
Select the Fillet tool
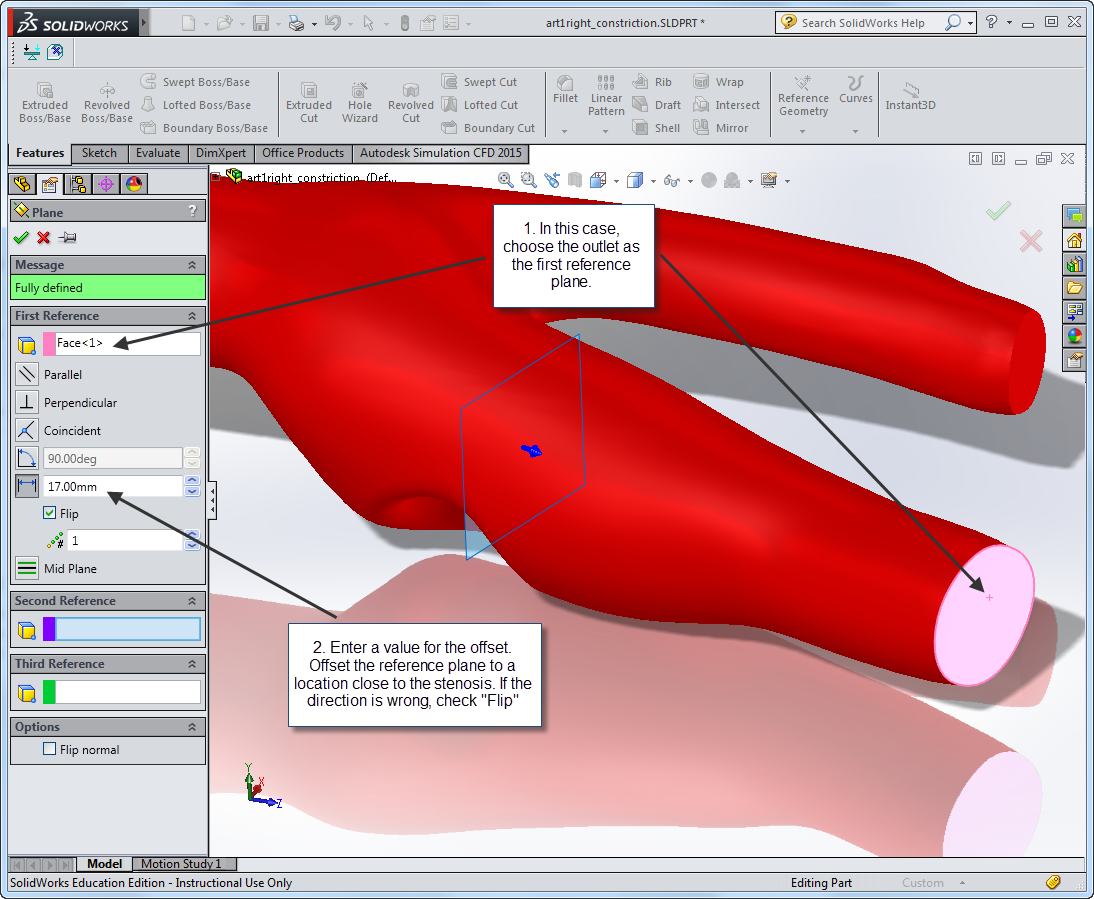pyautogui.click(x=565, y=89)
